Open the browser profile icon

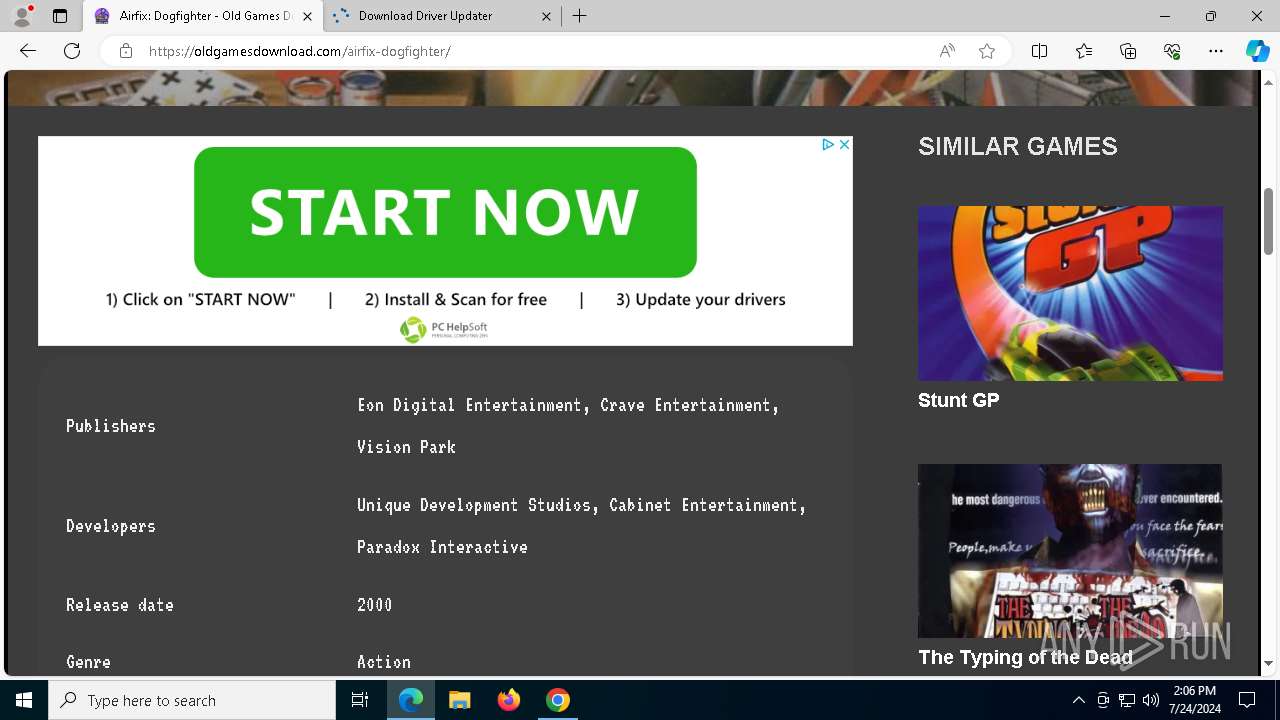click(22, 16)
